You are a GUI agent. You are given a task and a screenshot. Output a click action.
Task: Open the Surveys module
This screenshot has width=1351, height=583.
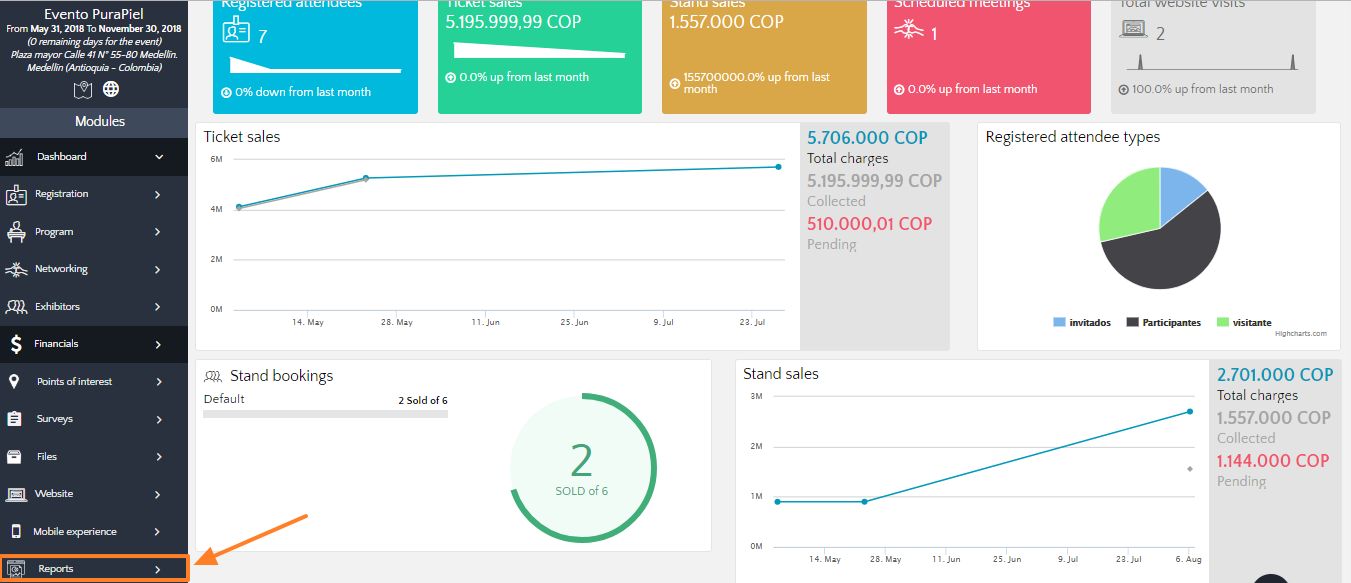tap(55, 419)
